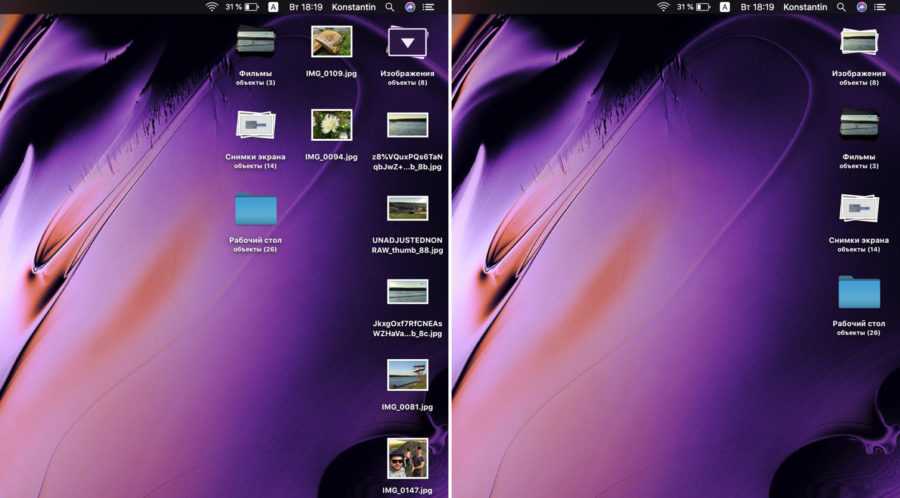The width and height of the screenshot is (900, 498).
Task: Click the battery 31% indicator in left menu bar
Action: coord(243,7)
